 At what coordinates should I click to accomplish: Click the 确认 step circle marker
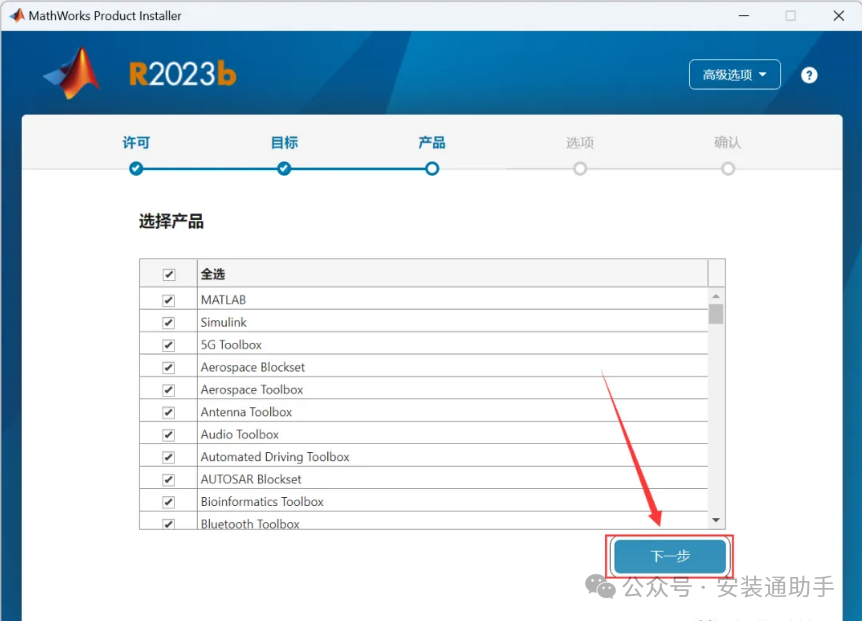tap(728, 169)
